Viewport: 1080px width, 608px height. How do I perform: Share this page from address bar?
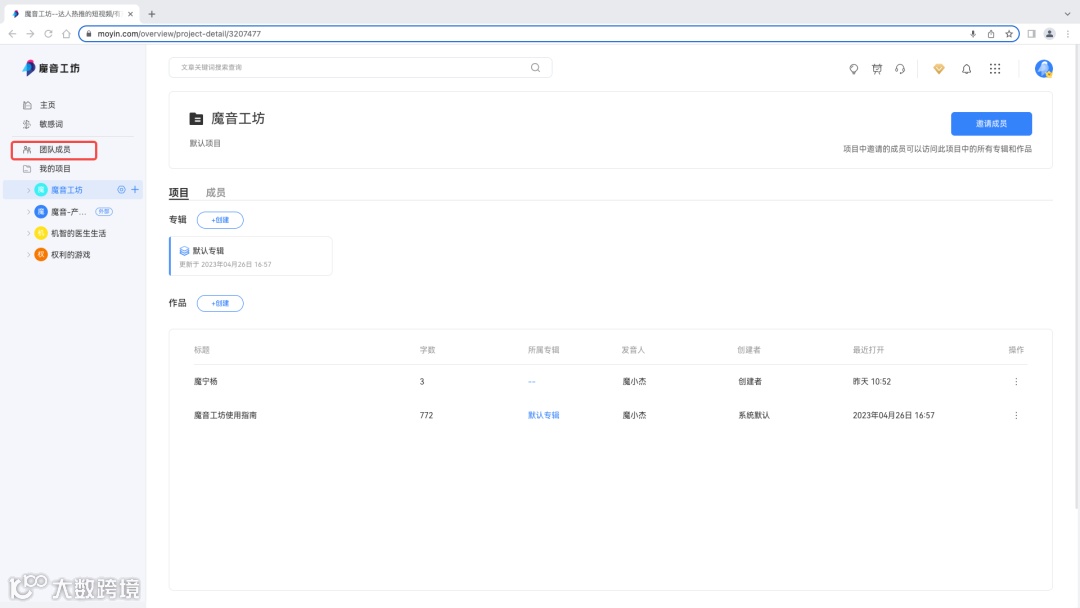click(x=991, y=34)
